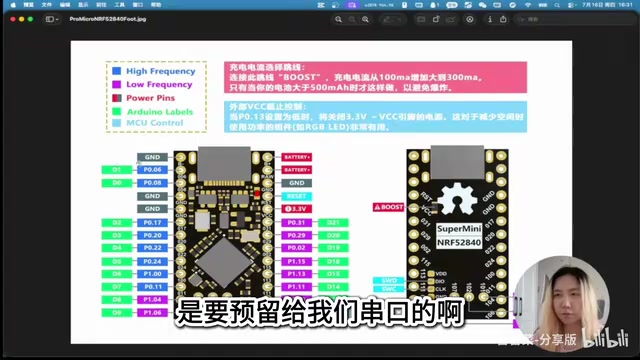Click the red 3.3V power label
The height and width of the screenshot is (360, 640).
[297, 209]
